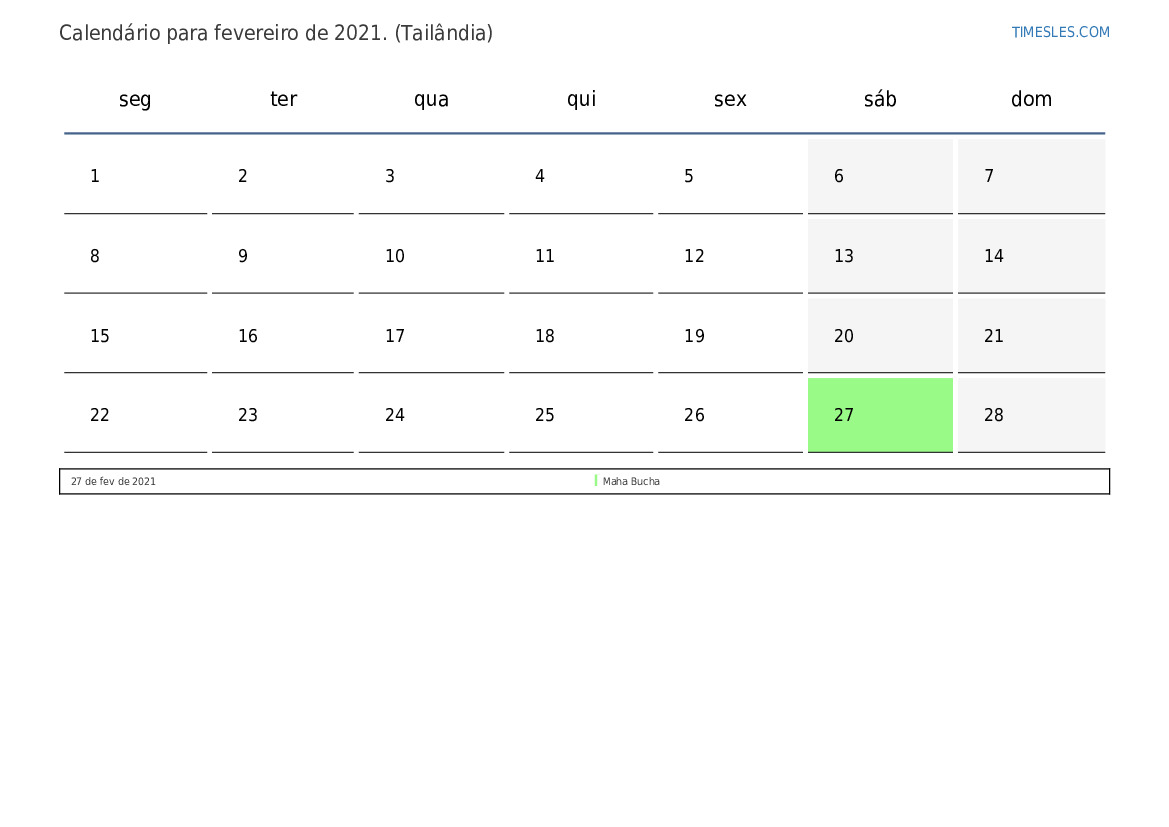1169x827 pixels.
Task: Click day 3 in the calendar
Action: (431, 176)
